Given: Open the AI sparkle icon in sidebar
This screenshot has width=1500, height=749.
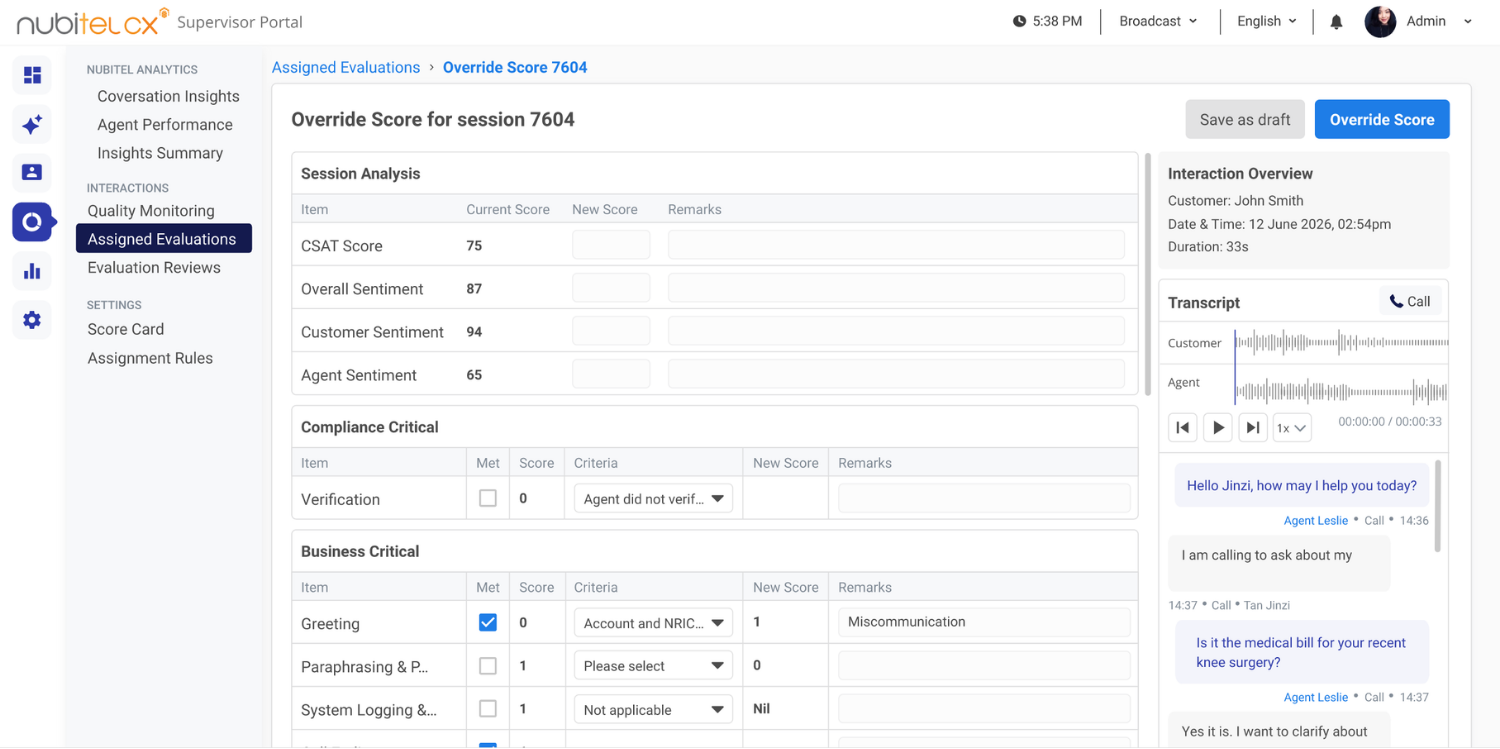Looking at the screenshot, I should [x=32, y=124].
